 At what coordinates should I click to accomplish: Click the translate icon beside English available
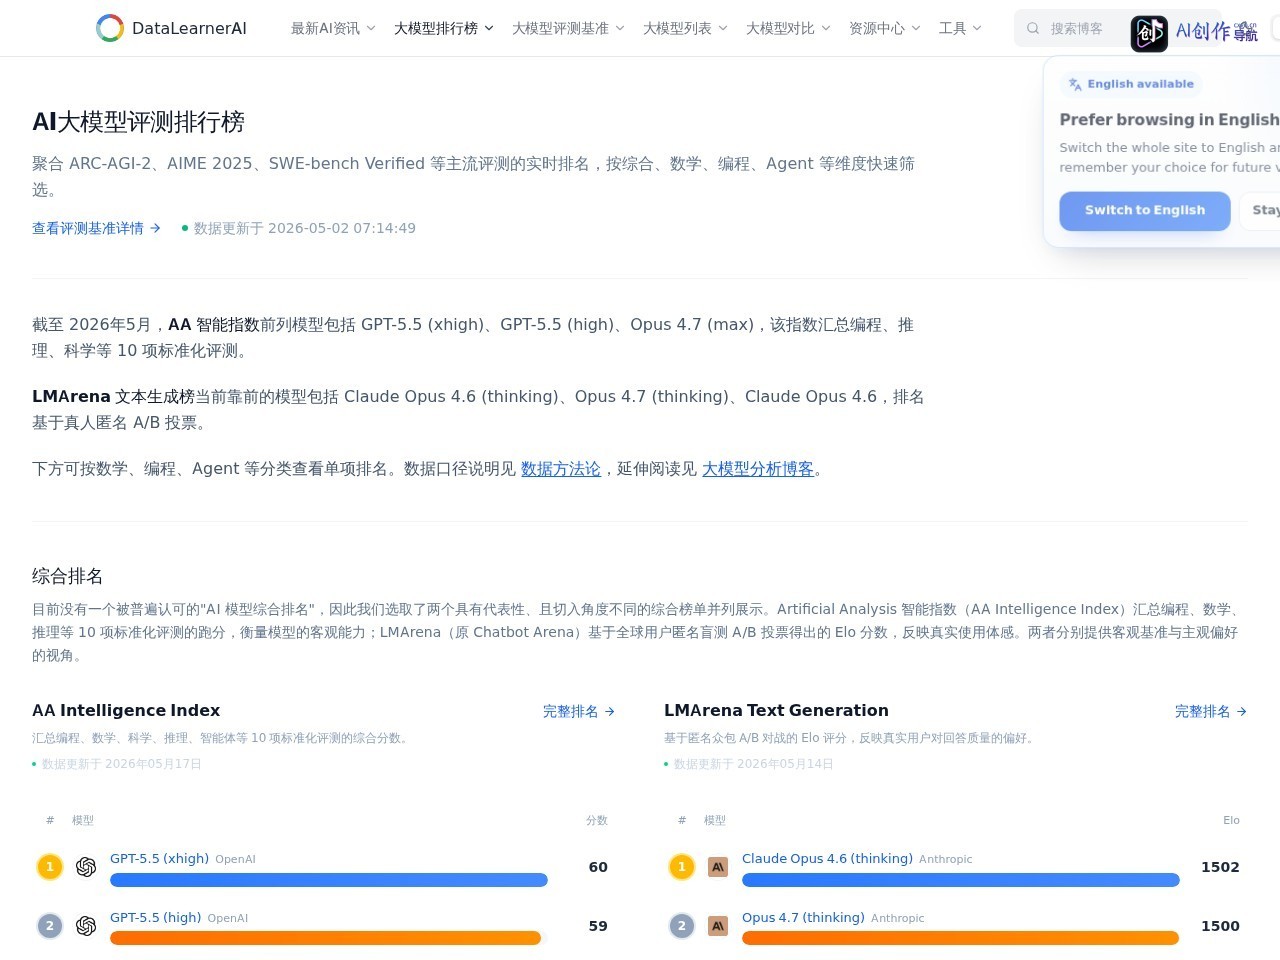point(1075,84)
